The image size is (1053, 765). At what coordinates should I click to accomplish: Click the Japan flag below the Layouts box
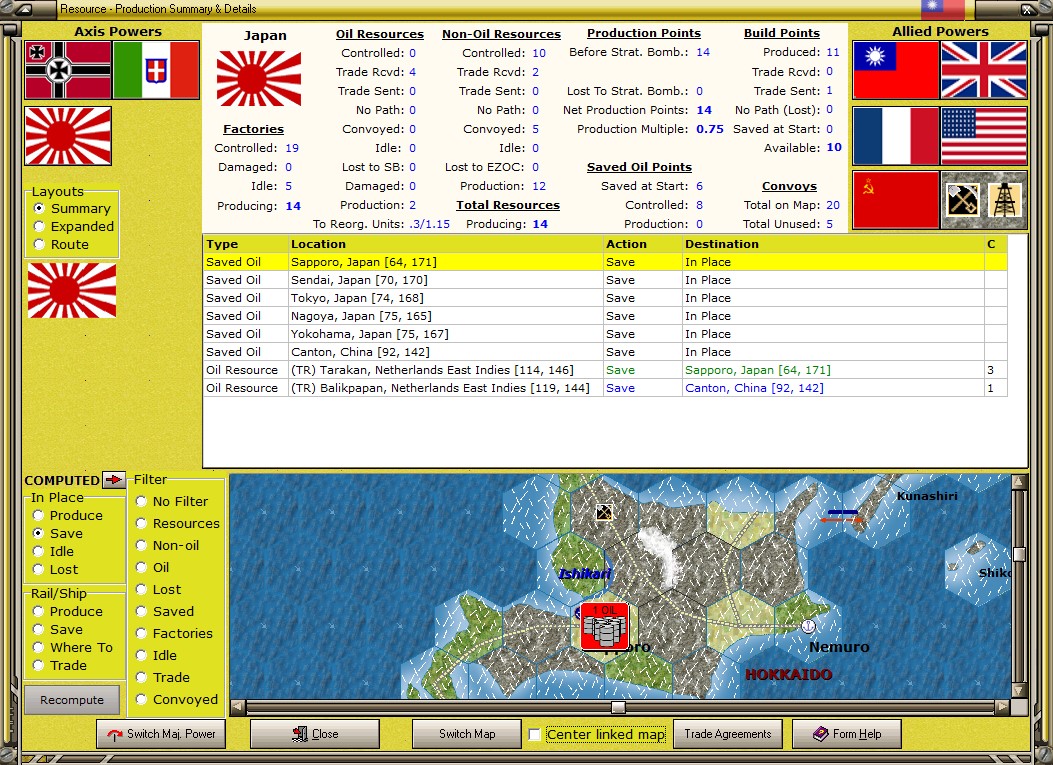[72, 290]
